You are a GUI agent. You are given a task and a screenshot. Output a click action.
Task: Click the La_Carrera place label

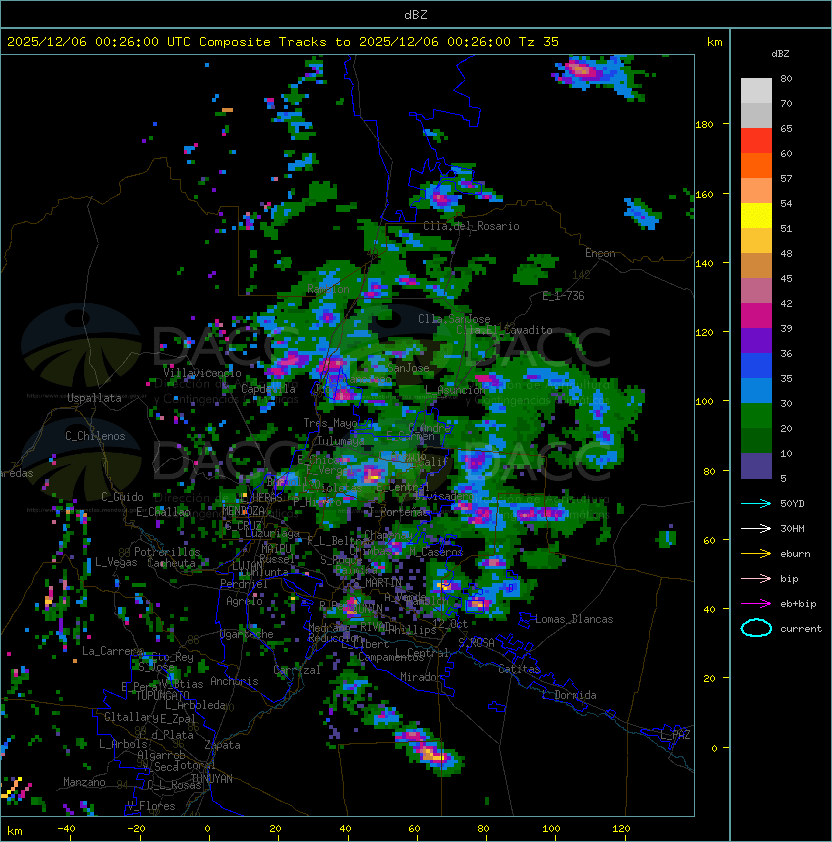pos(112,651)
